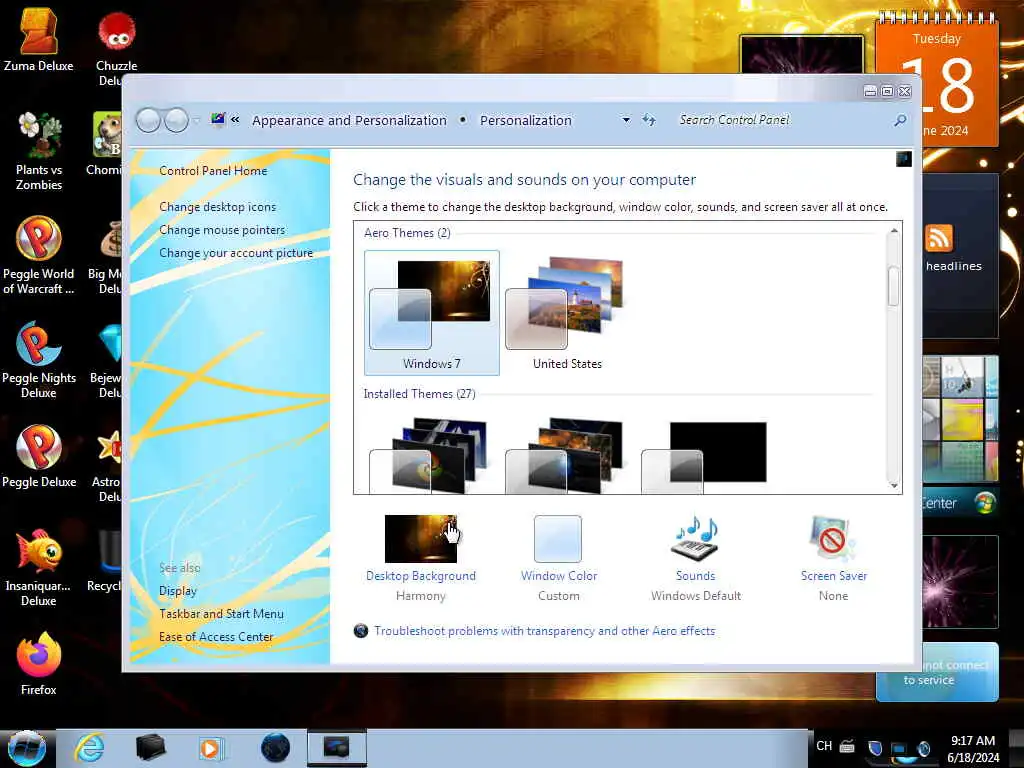The width and height of the screenshot is (1024, 768).
Task: Open Peggle World of Warcraft icon
Action: (39, 255)
